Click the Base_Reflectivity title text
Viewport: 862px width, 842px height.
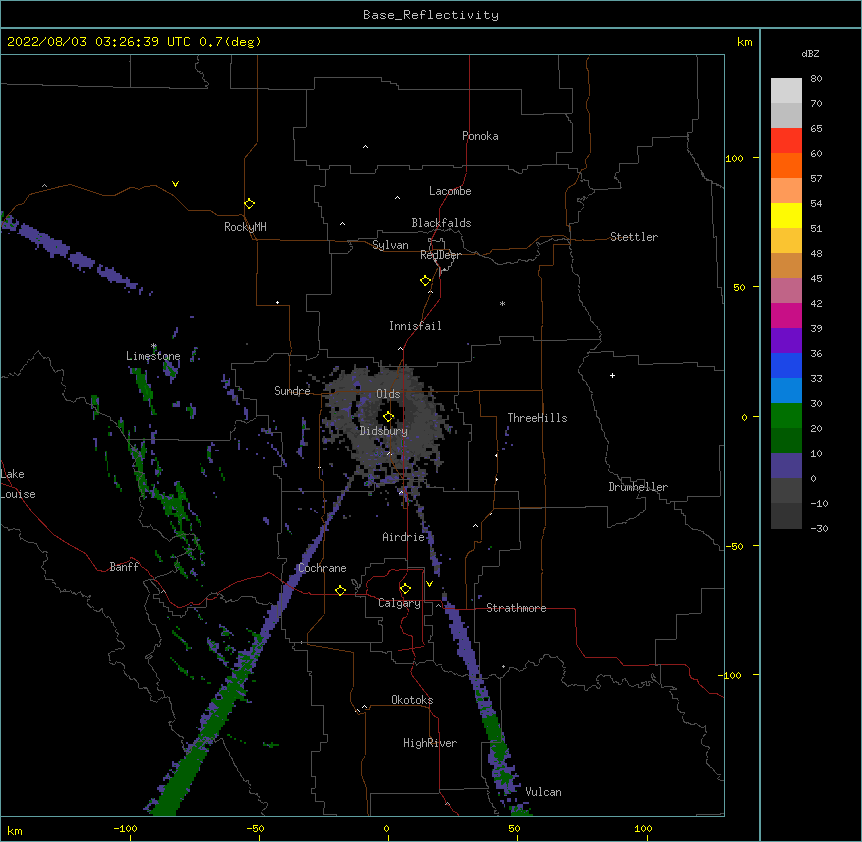tap(431, 15)
